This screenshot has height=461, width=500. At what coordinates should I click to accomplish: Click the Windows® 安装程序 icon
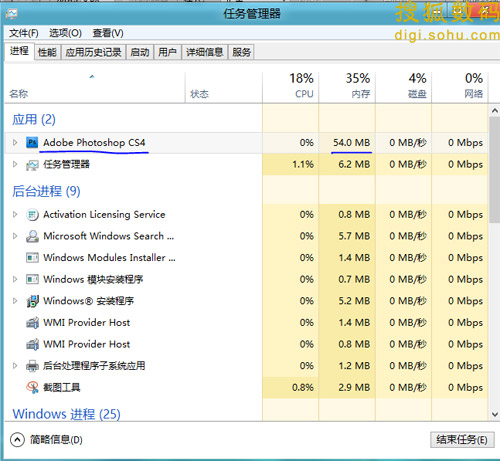32,301
